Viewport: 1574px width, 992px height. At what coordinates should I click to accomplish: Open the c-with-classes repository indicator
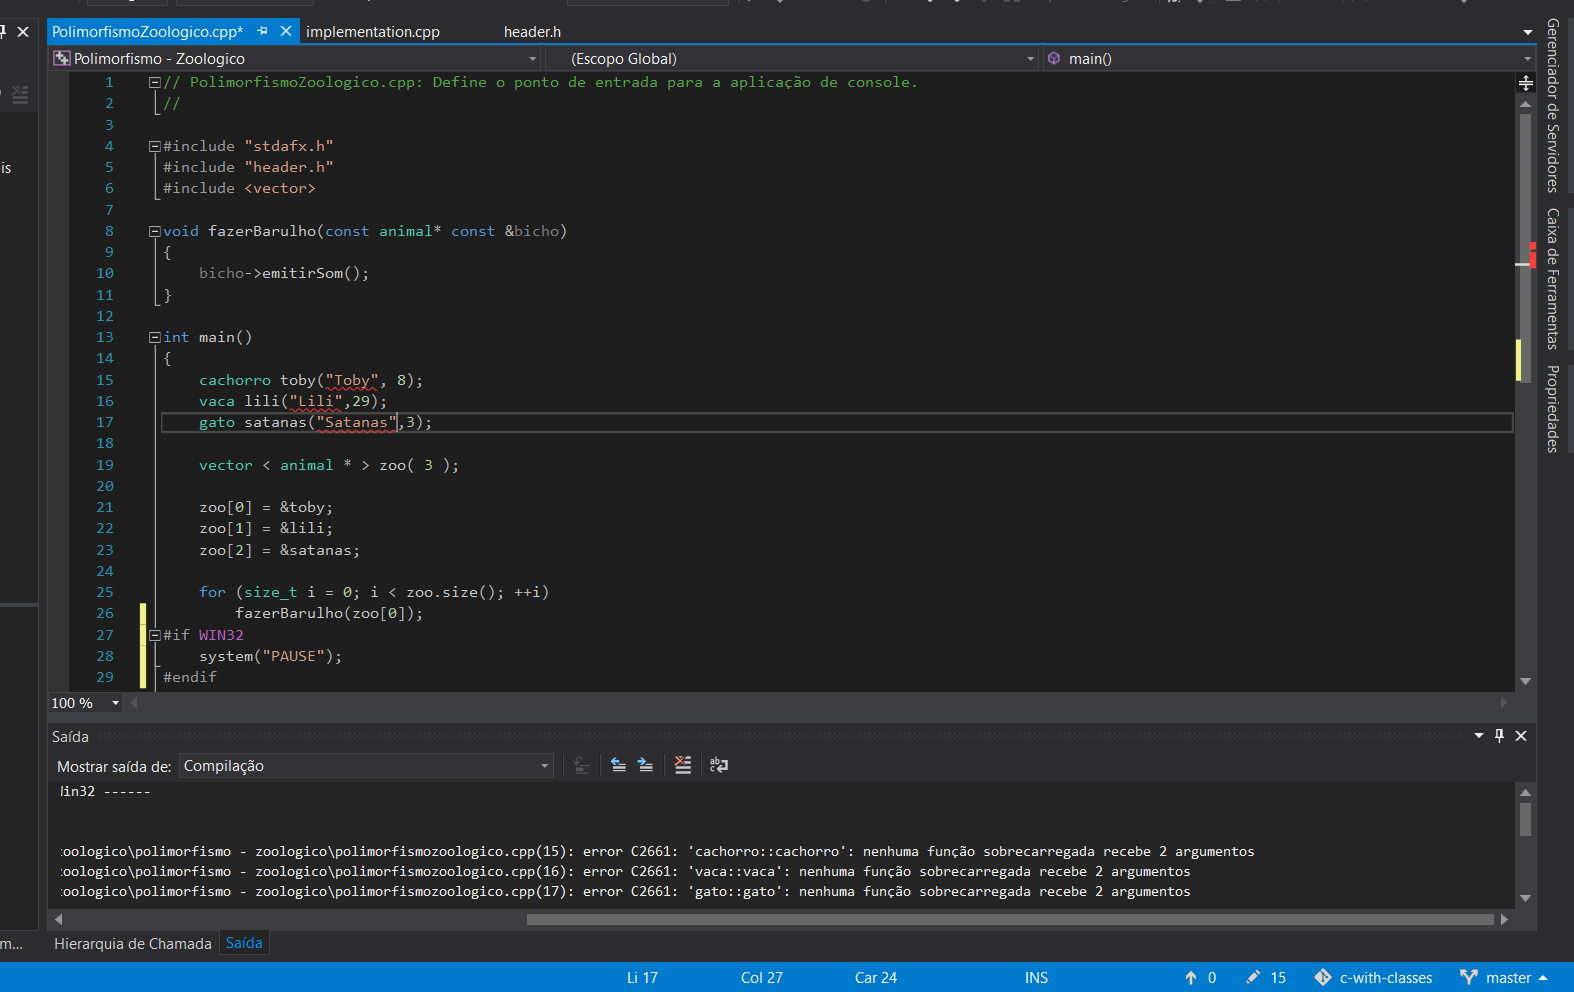pos(1373,978)
